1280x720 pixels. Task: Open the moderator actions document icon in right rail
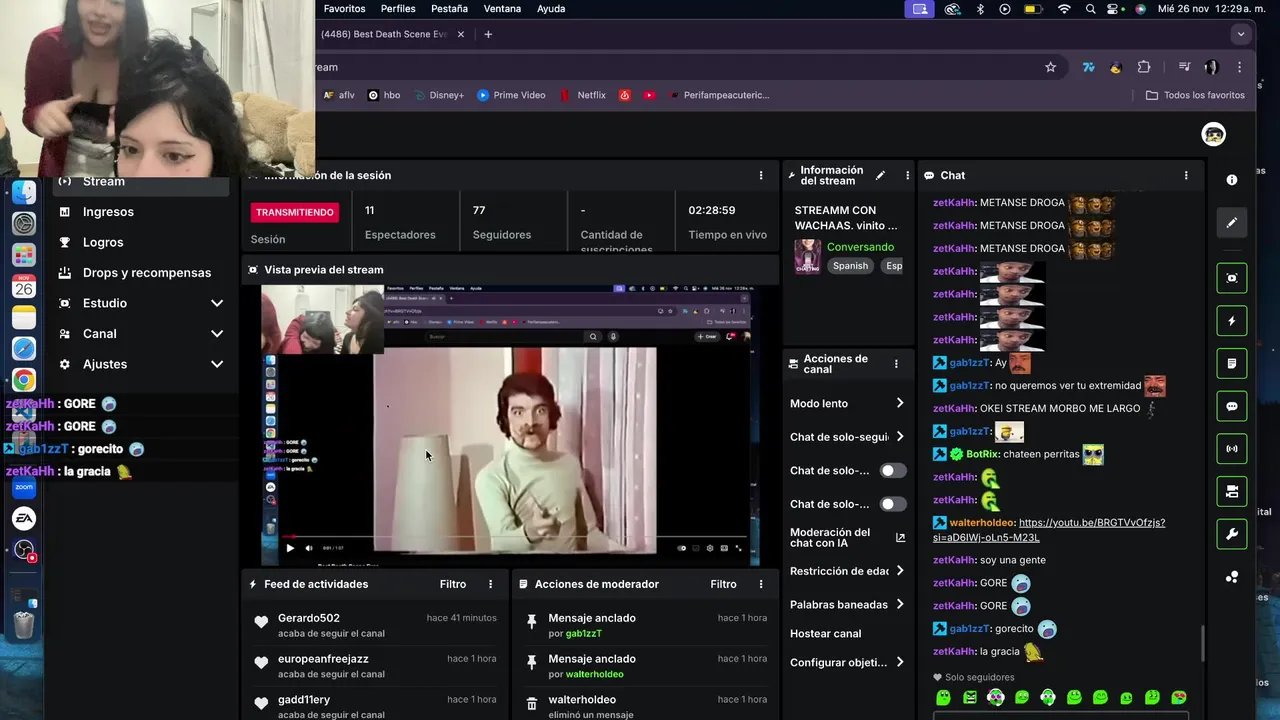[1232, 364]
